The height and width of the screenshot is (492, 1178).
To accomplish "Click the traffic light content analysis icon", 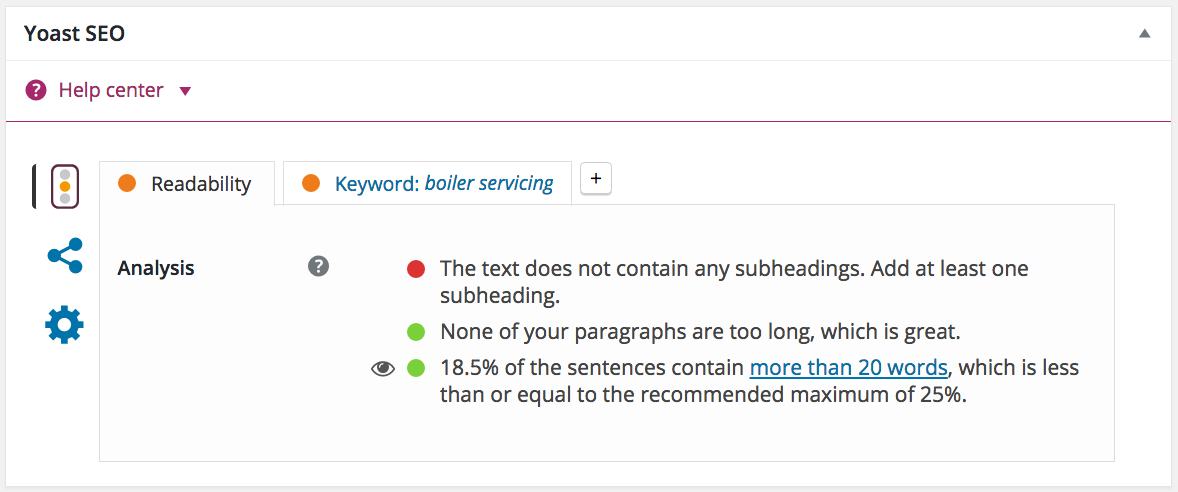I will tap(65, 186).
